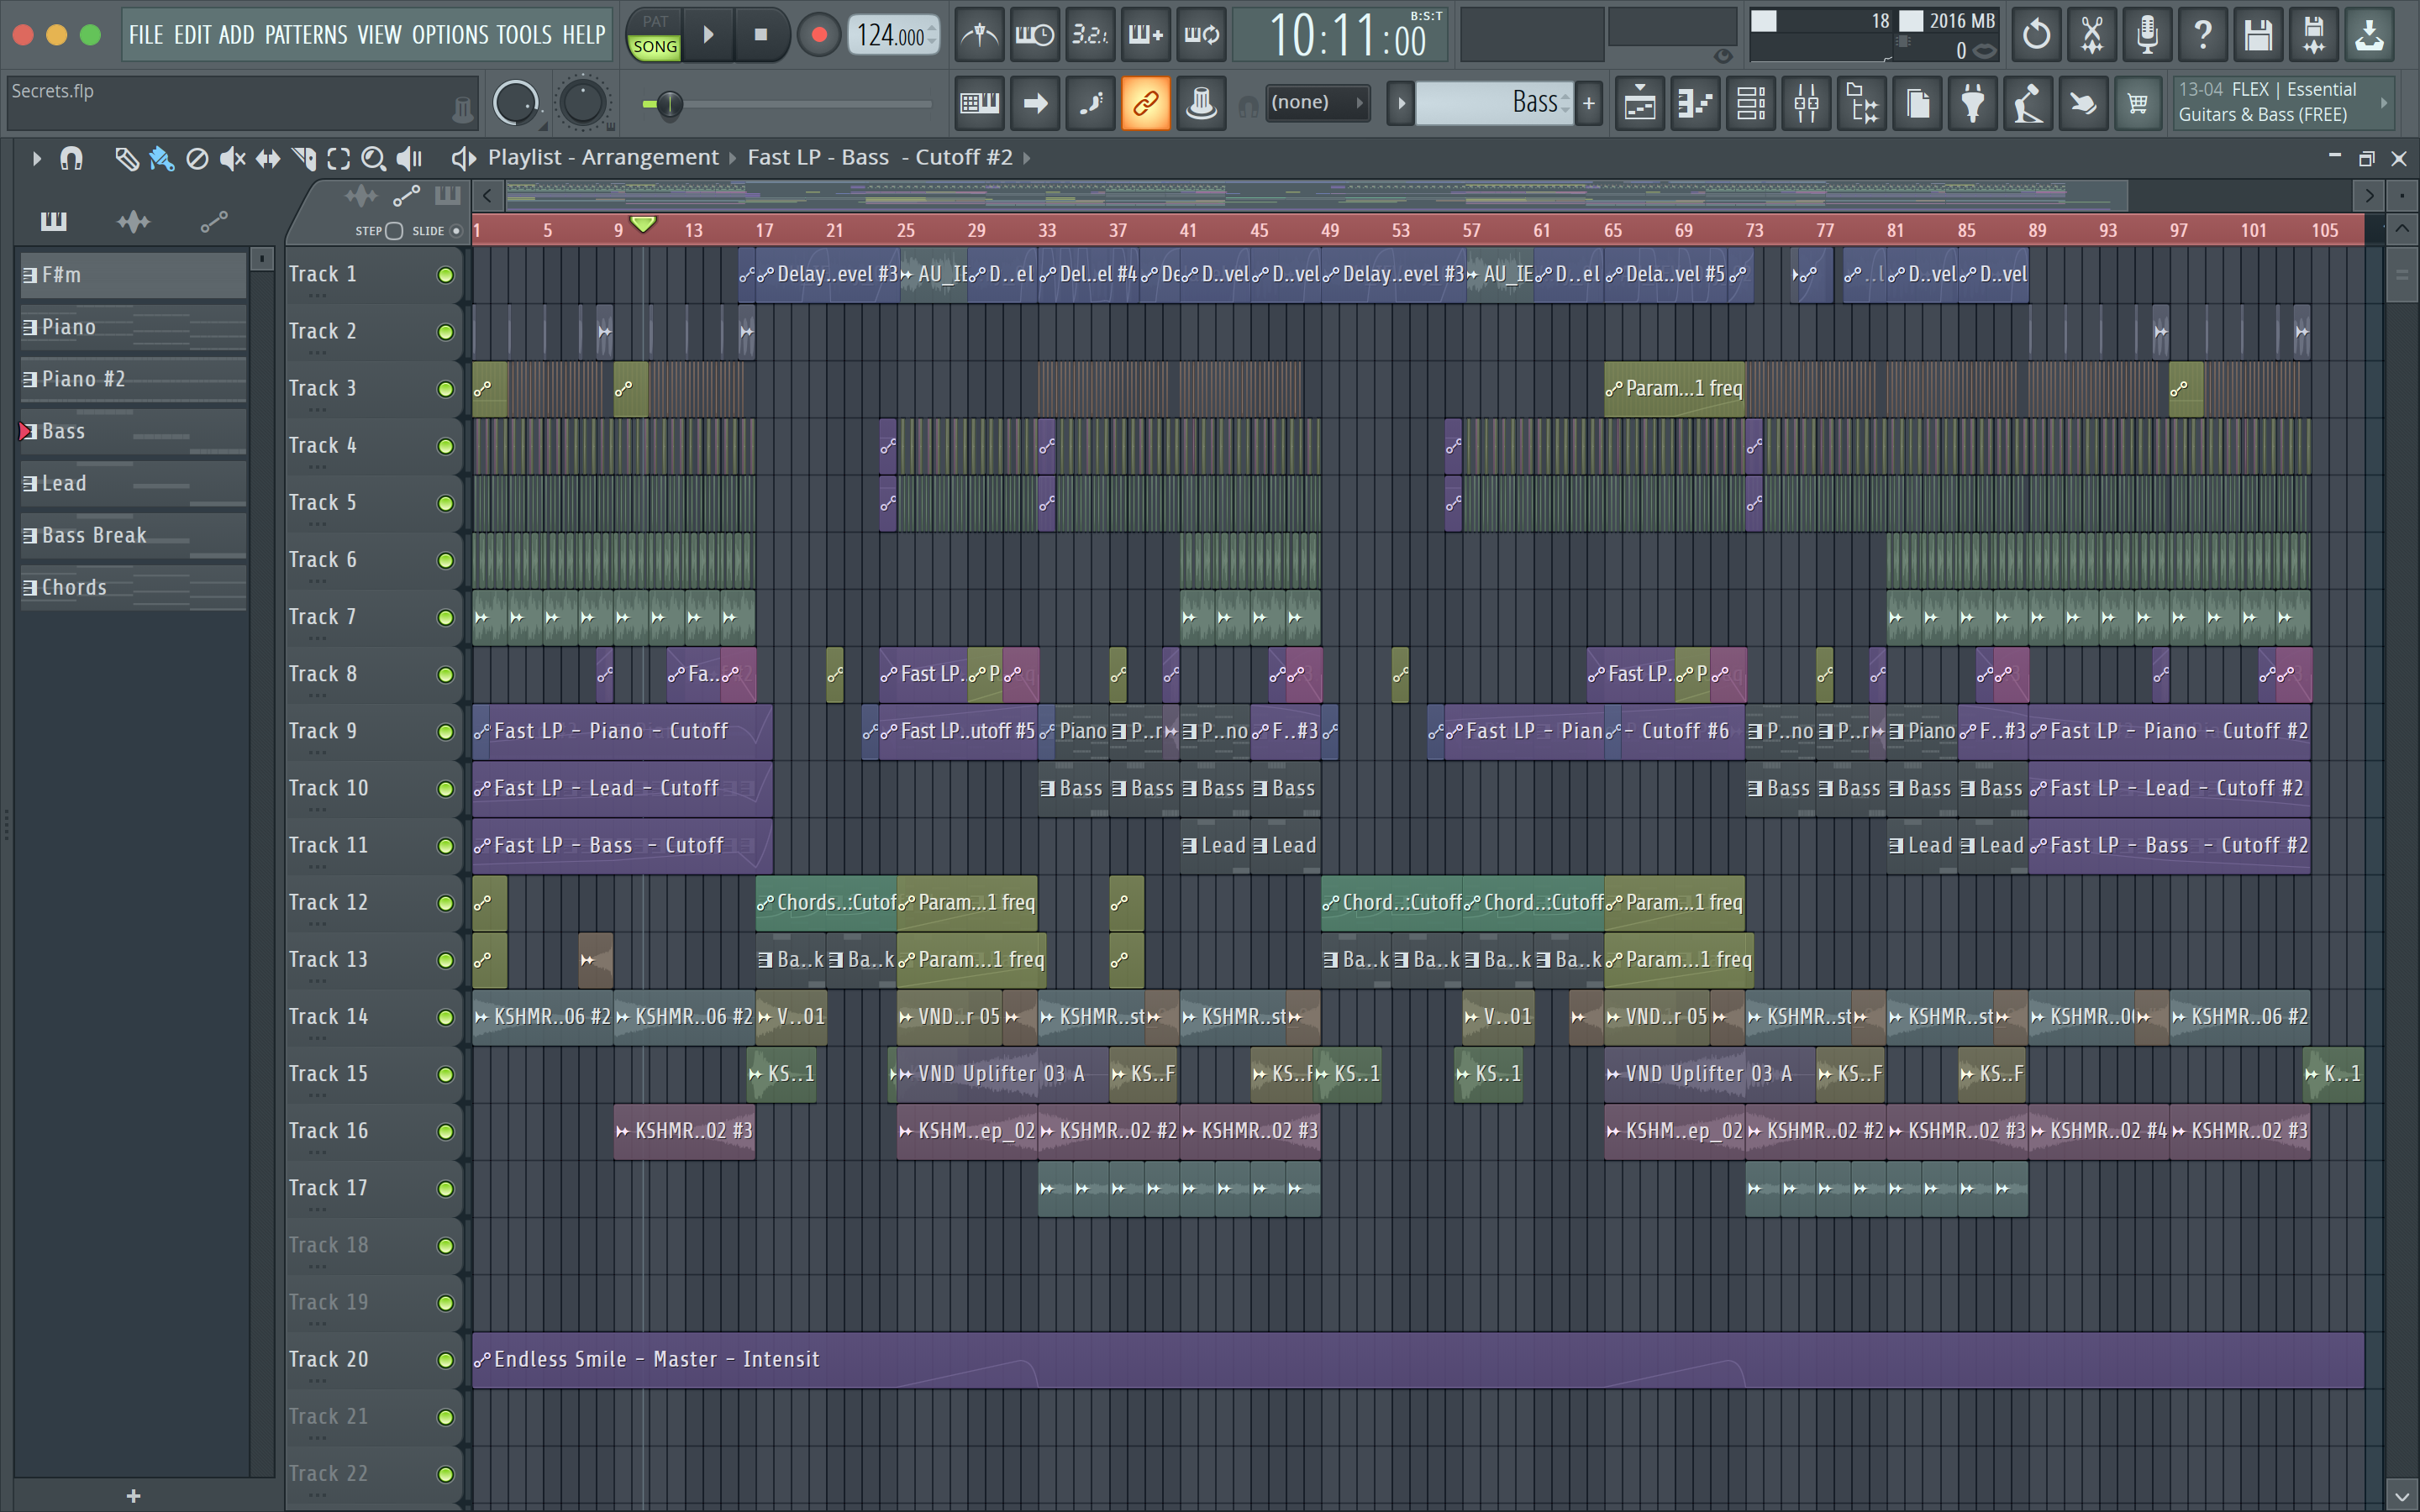The height and width of the screenshot is (1512, 2420).
Task: Click the undo history icon
Action: click(2036, 36)
